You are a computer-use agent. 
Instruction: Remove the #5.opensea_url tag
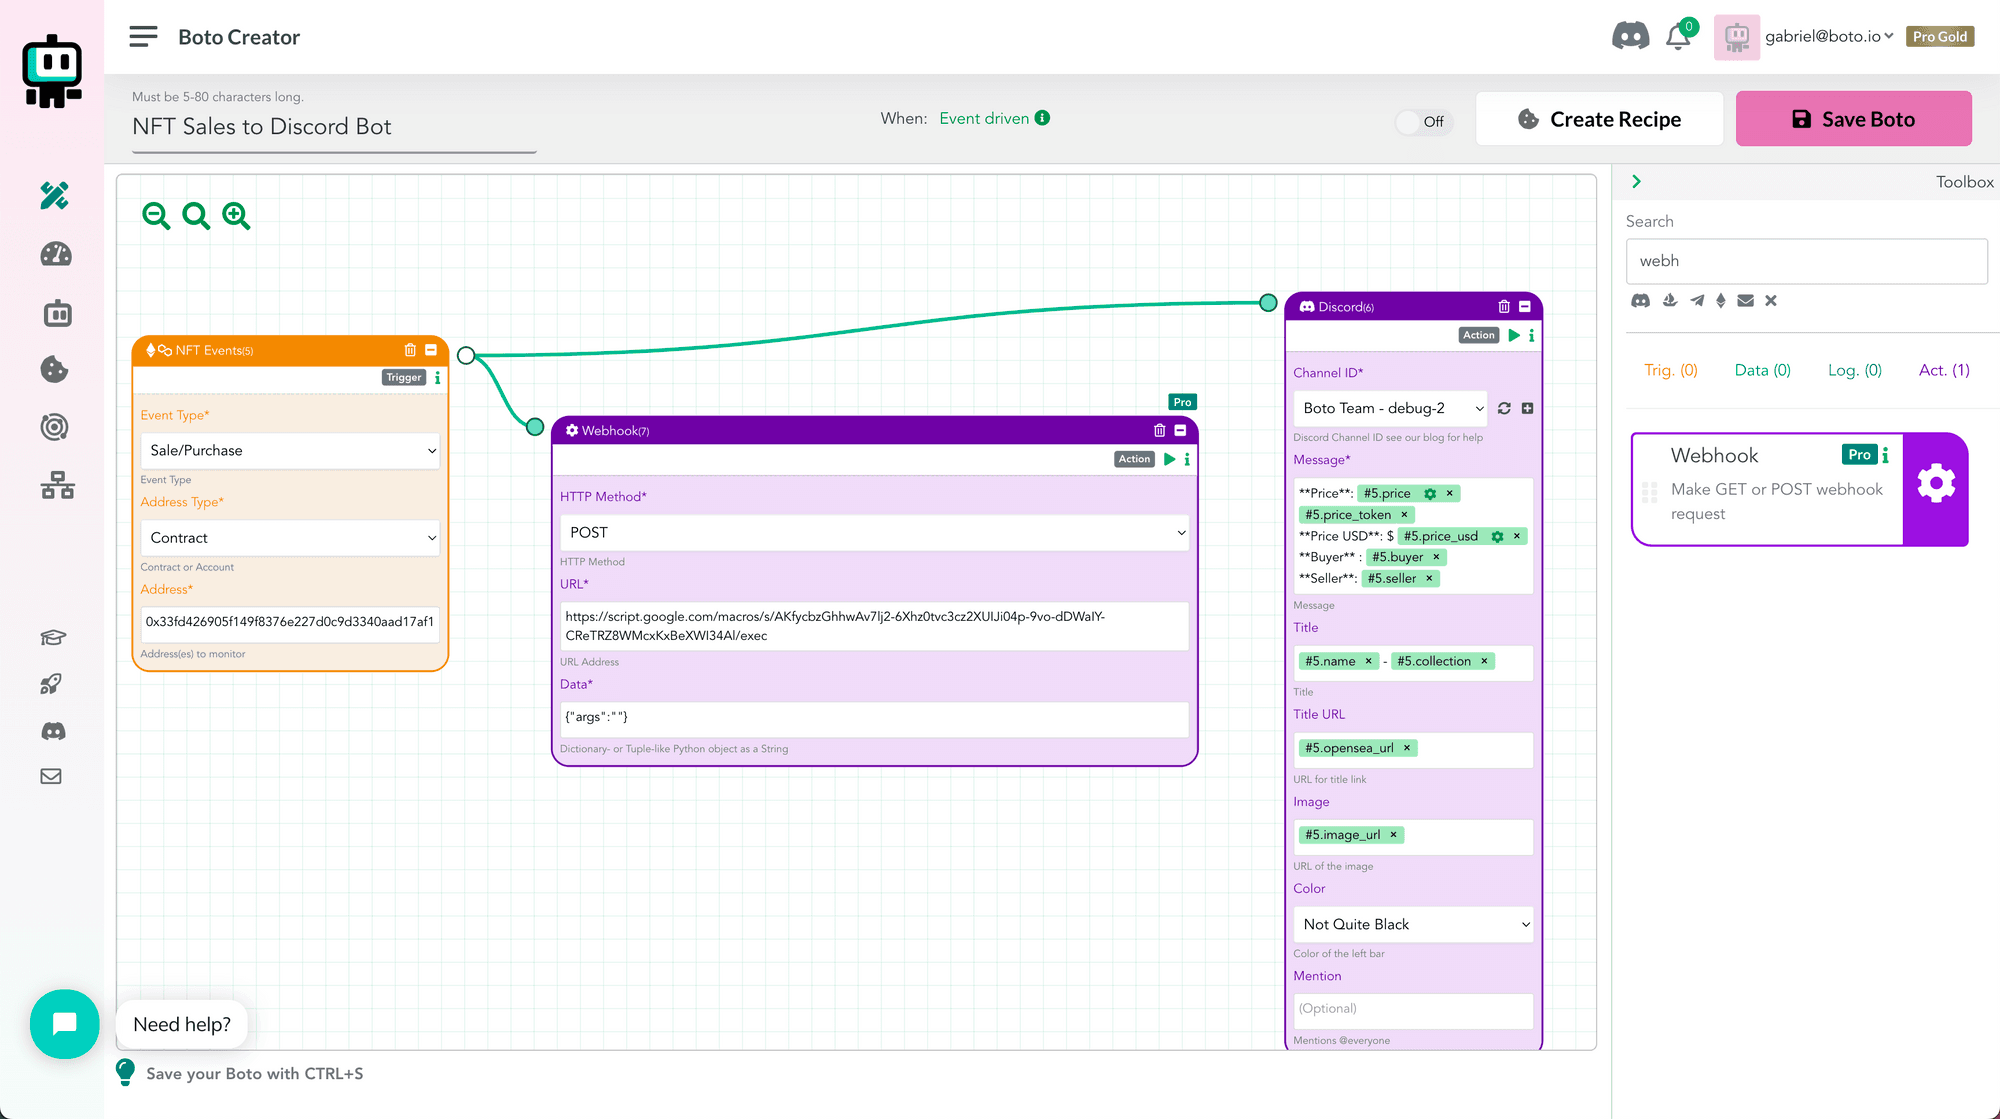click(1406, 748)
